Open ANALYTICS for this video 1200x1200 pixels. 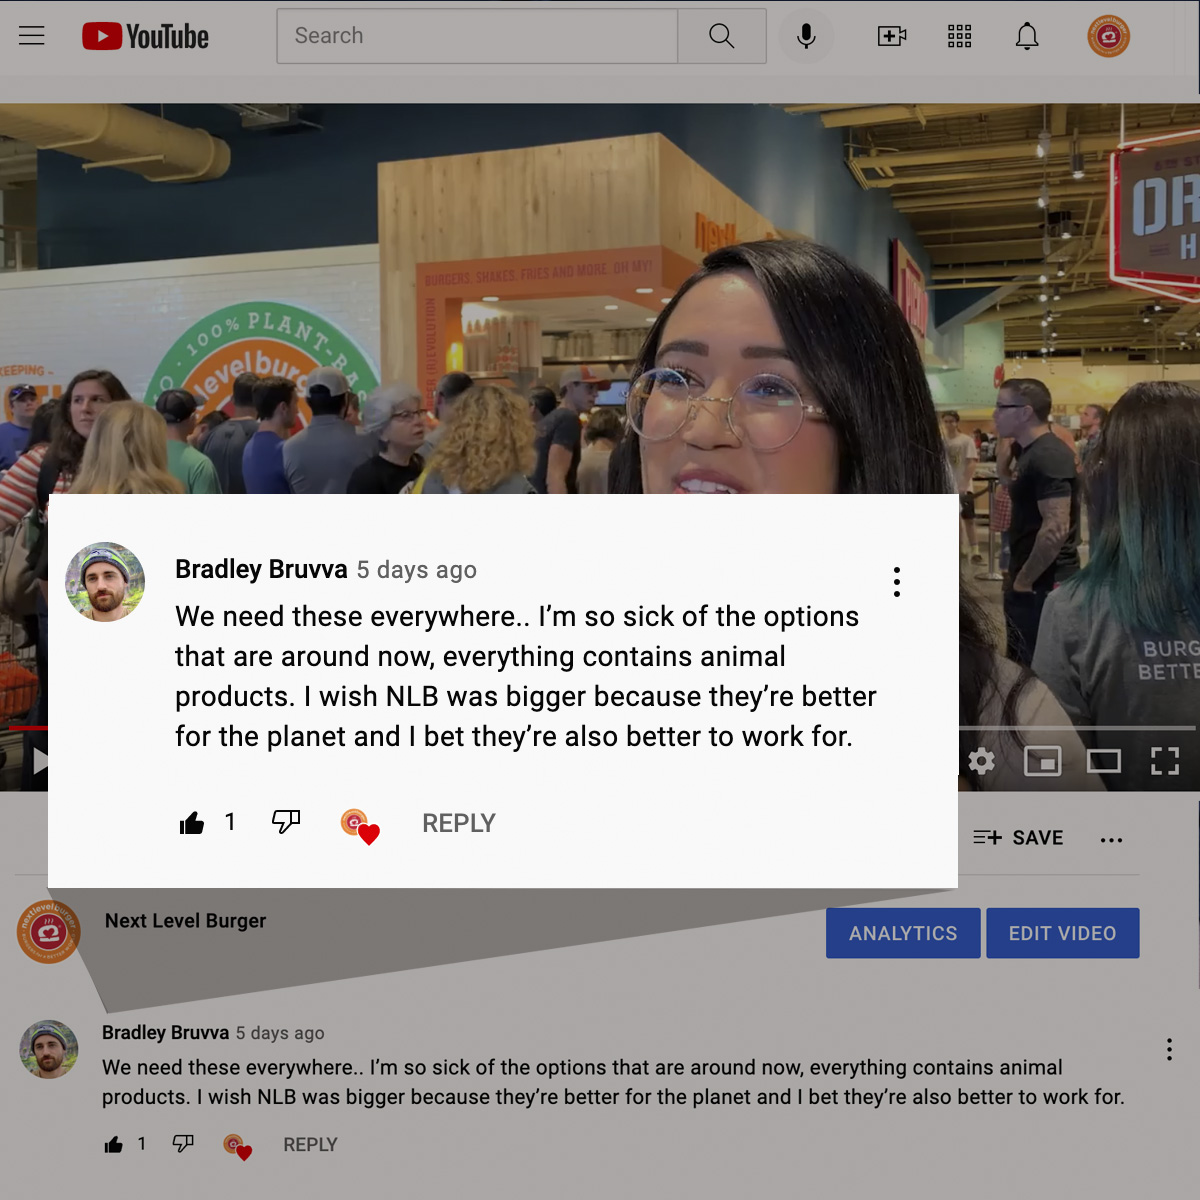pyautogui.click(x=903, y=933)
